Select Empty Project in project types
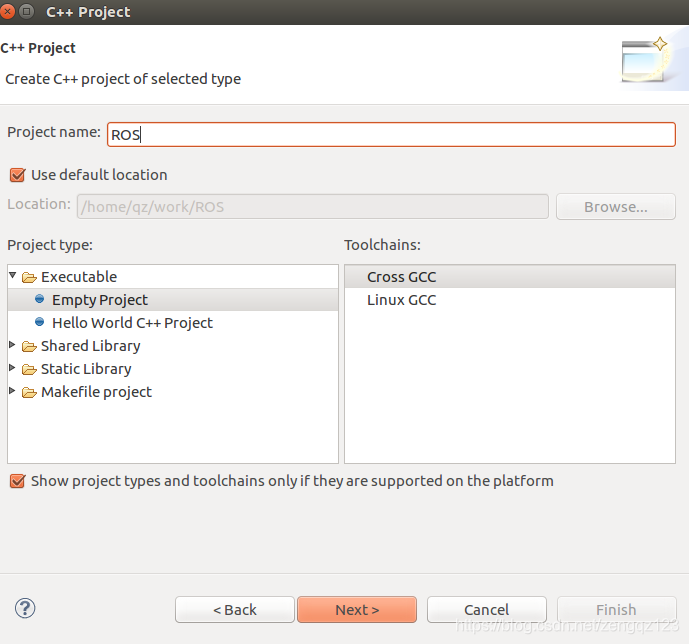The width and height of the screenshot is (689, 644). pos(173,300)
